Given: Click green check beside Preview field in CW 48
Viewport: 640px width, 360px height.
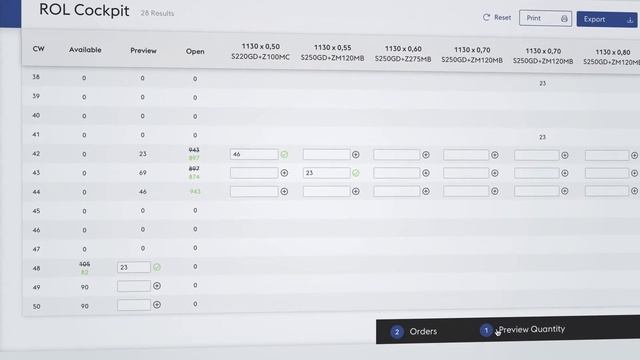Looking at the screenshot, I should [x=157, y=267].
